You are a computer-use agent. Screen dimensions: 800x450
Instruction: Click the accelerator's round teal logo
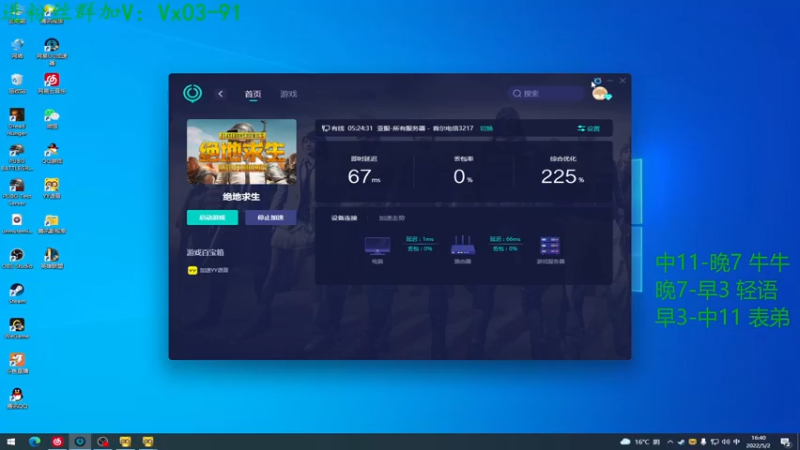point(192,93)
